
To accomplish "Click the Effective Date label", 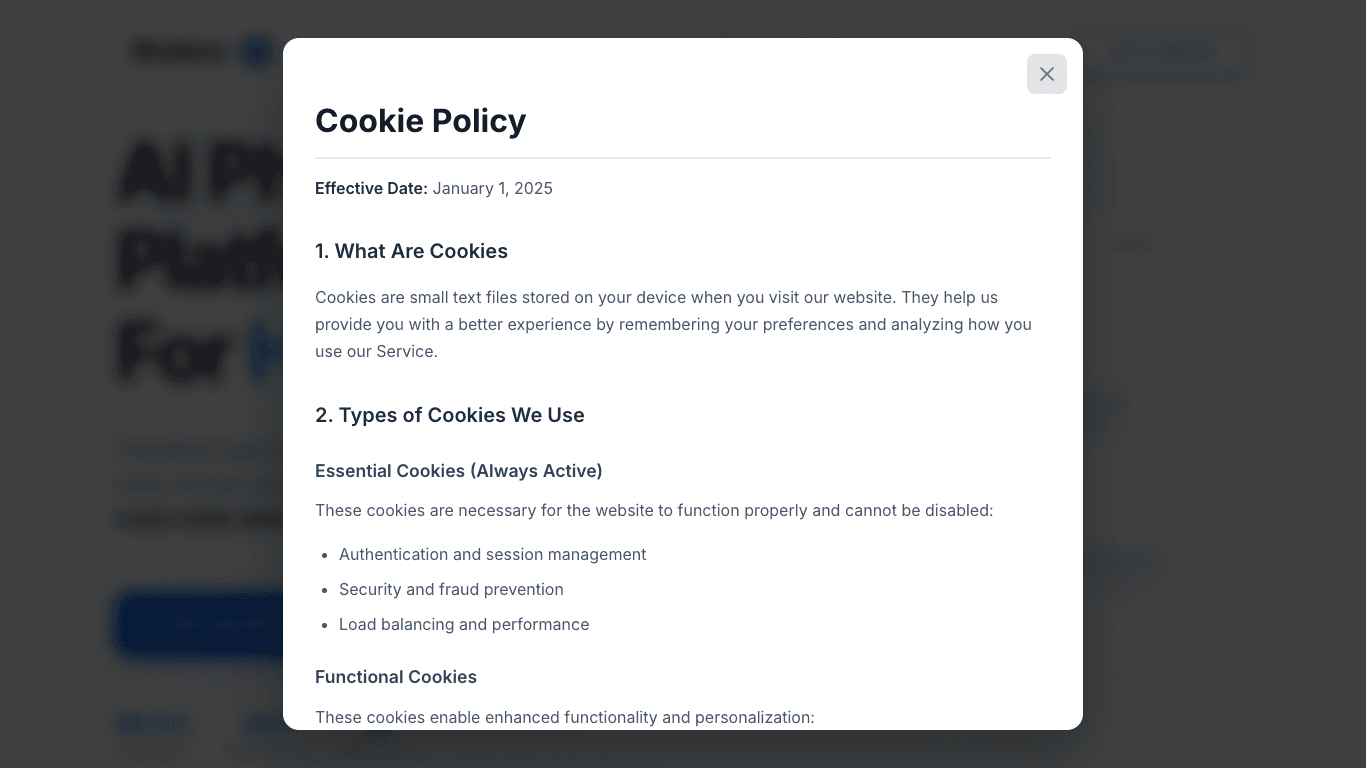I will point(371,188).
